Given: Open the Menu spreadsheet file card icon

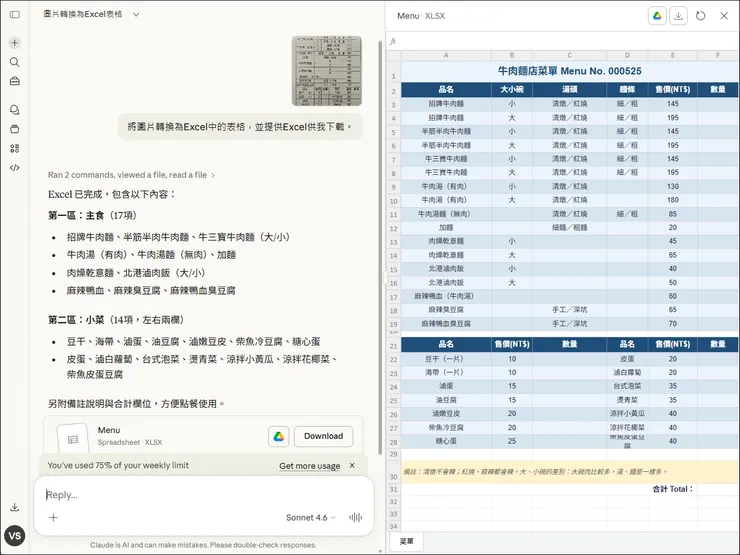Looking at the screenshot, I should [x=73, y=439].
